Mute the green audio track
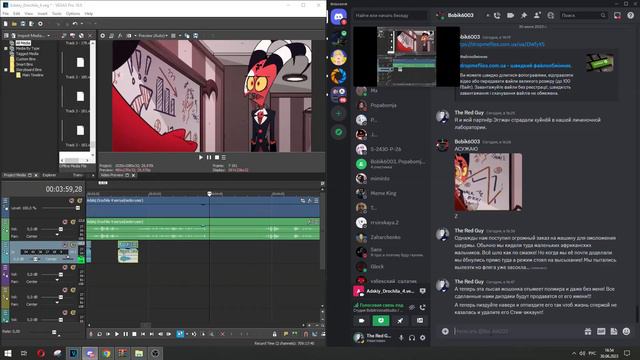640x360 pixels. [x=64, y=222]
